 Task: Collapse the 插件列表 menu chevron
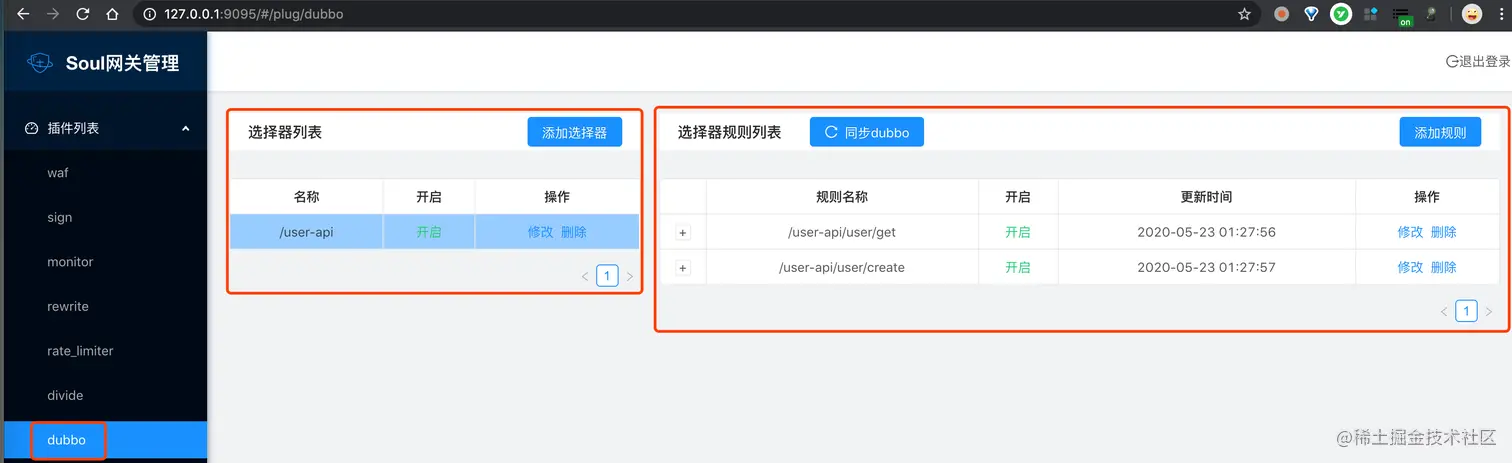click(185, 128)
